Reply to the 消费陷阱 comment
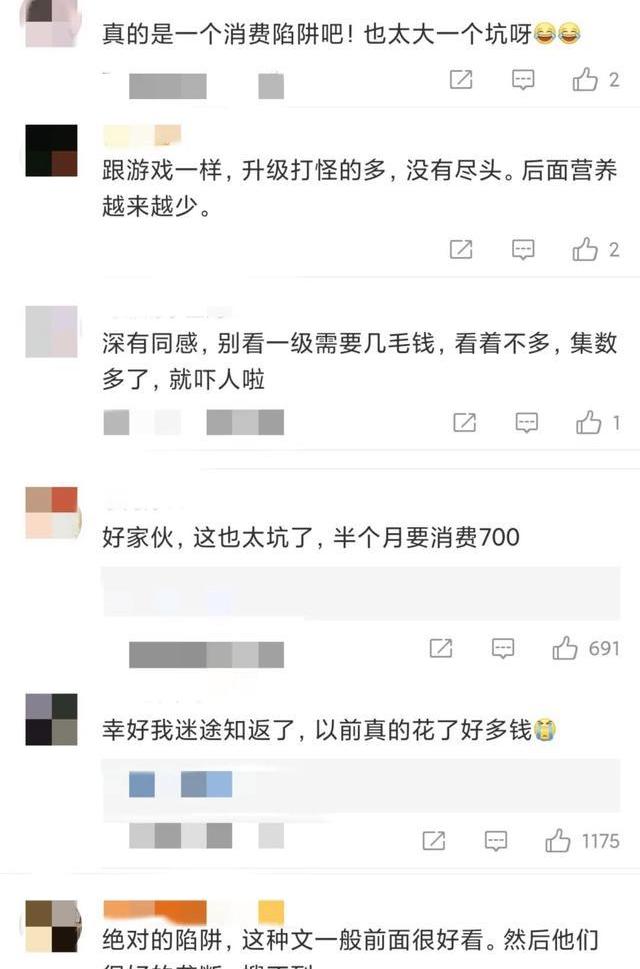This screenshot has height=969, width=640. coord(523,80)
